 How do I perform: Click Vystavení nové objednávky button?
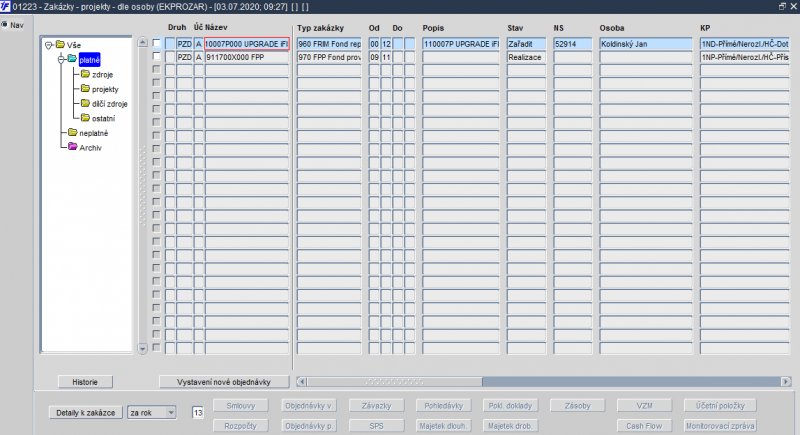pyautogui.click(x=224, y=381)
